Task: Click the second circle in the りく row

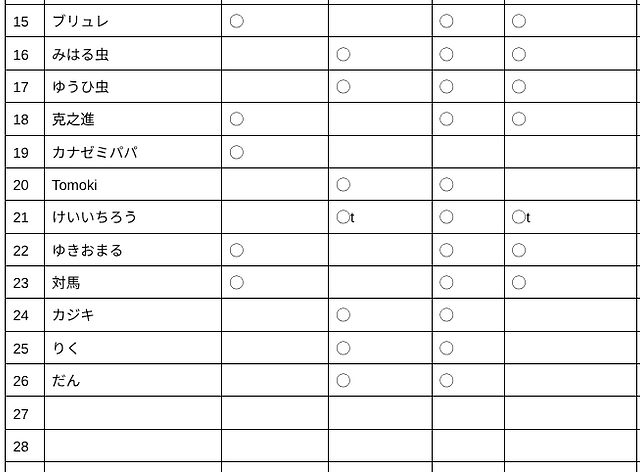Action: 446,348
